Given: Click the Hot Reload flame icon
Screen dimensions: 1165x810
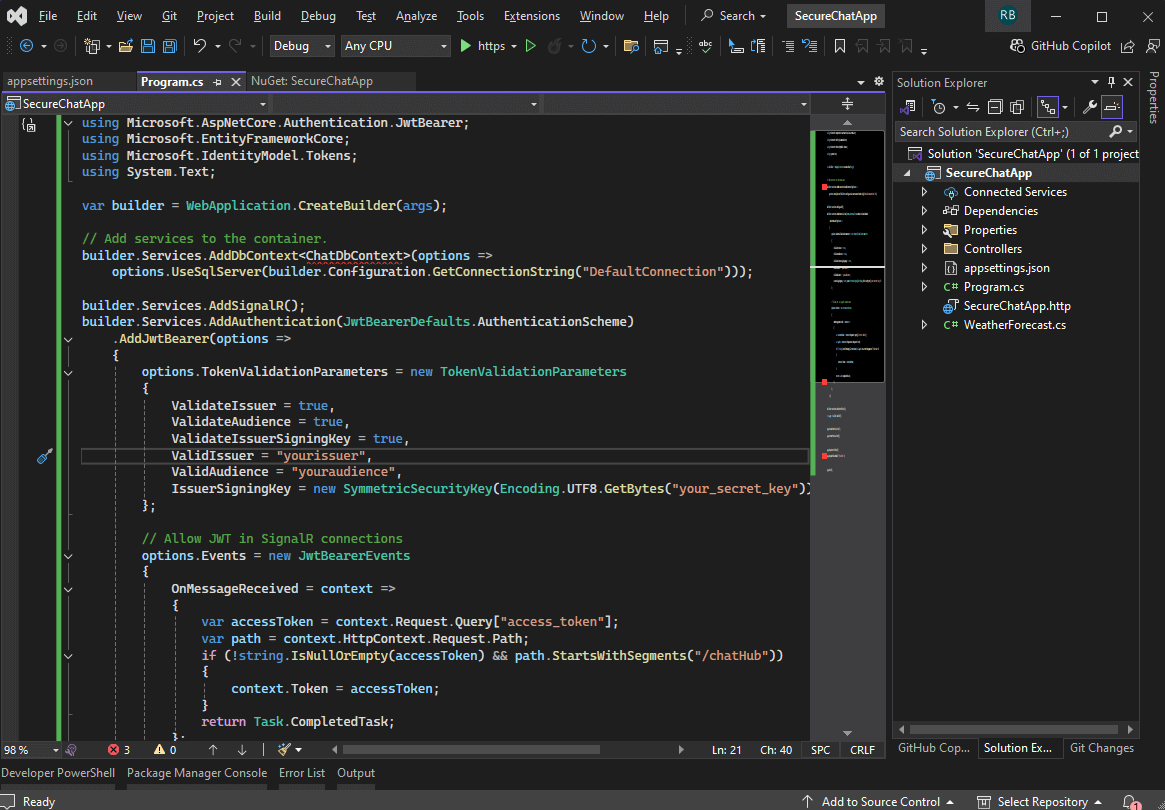Looking at the screenshot, I should pos(553,46).
